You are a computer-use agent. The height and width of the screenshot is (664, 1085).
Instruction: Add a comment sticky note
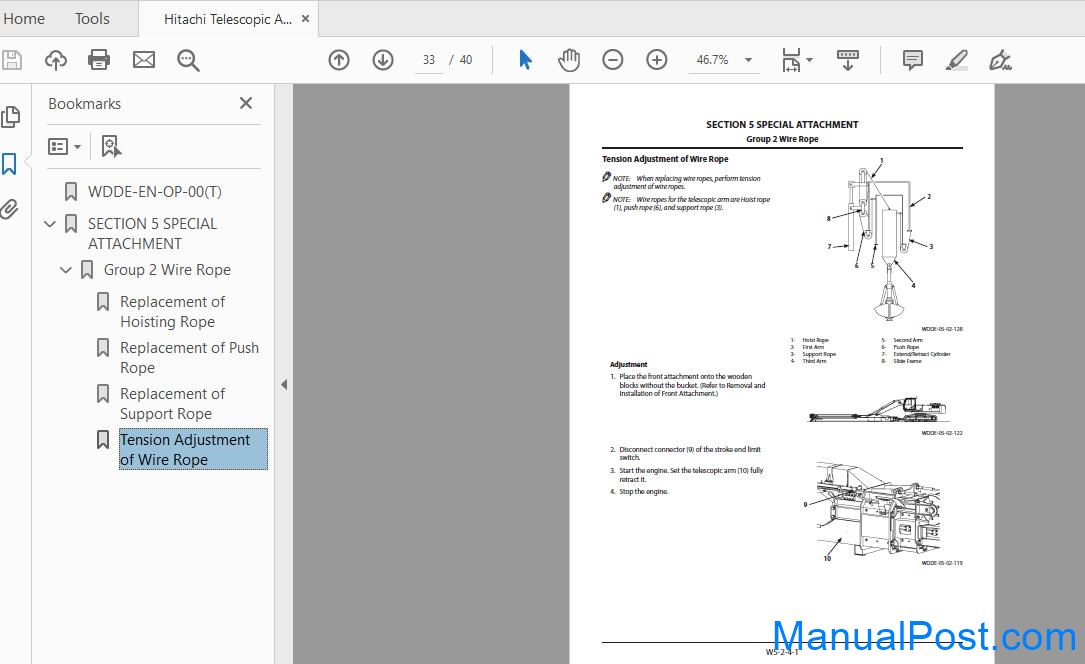[x=913, y=60]
